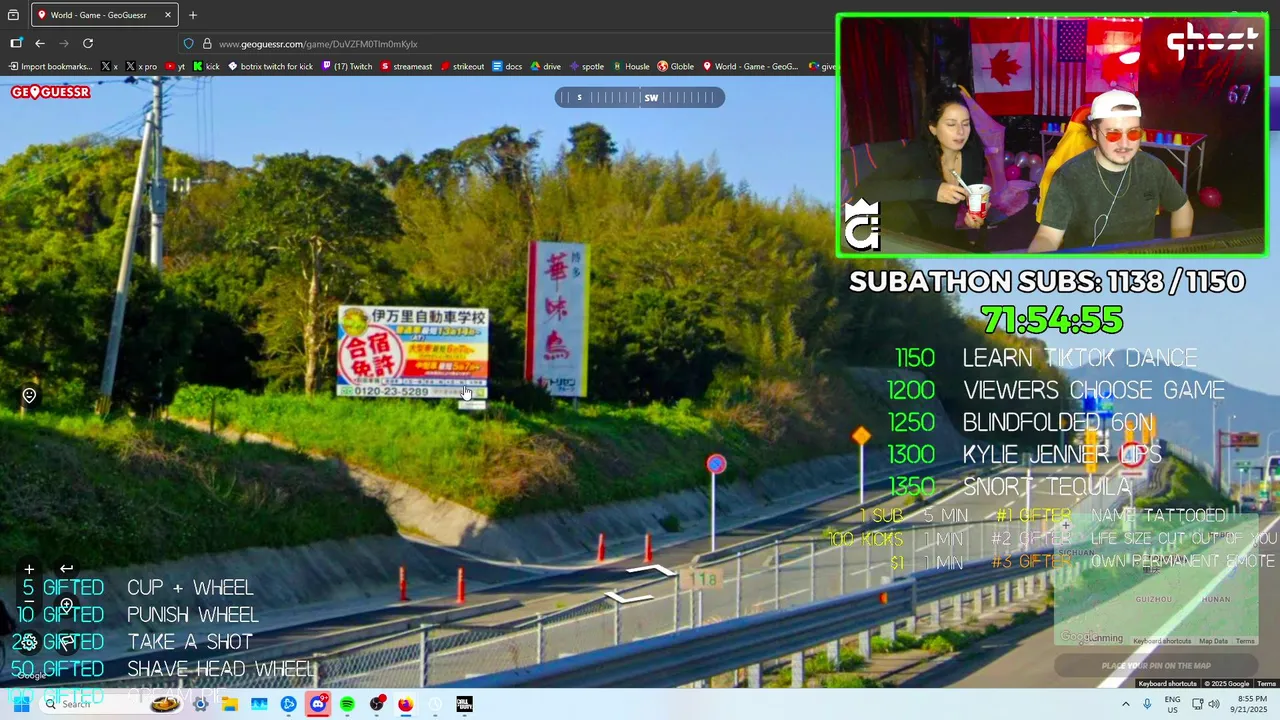Return to start location arrow icon
Viewport: 1280px width, 720px height.
point(66,568)
